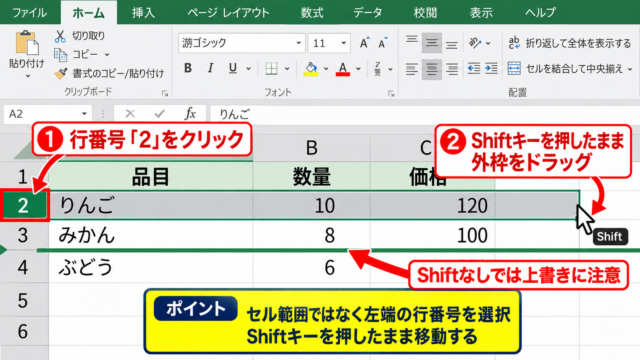Viewport: 640px width, 360px height.
Task: Click the Cut (切り取り) scissors icon
Action: coord(60,36)
